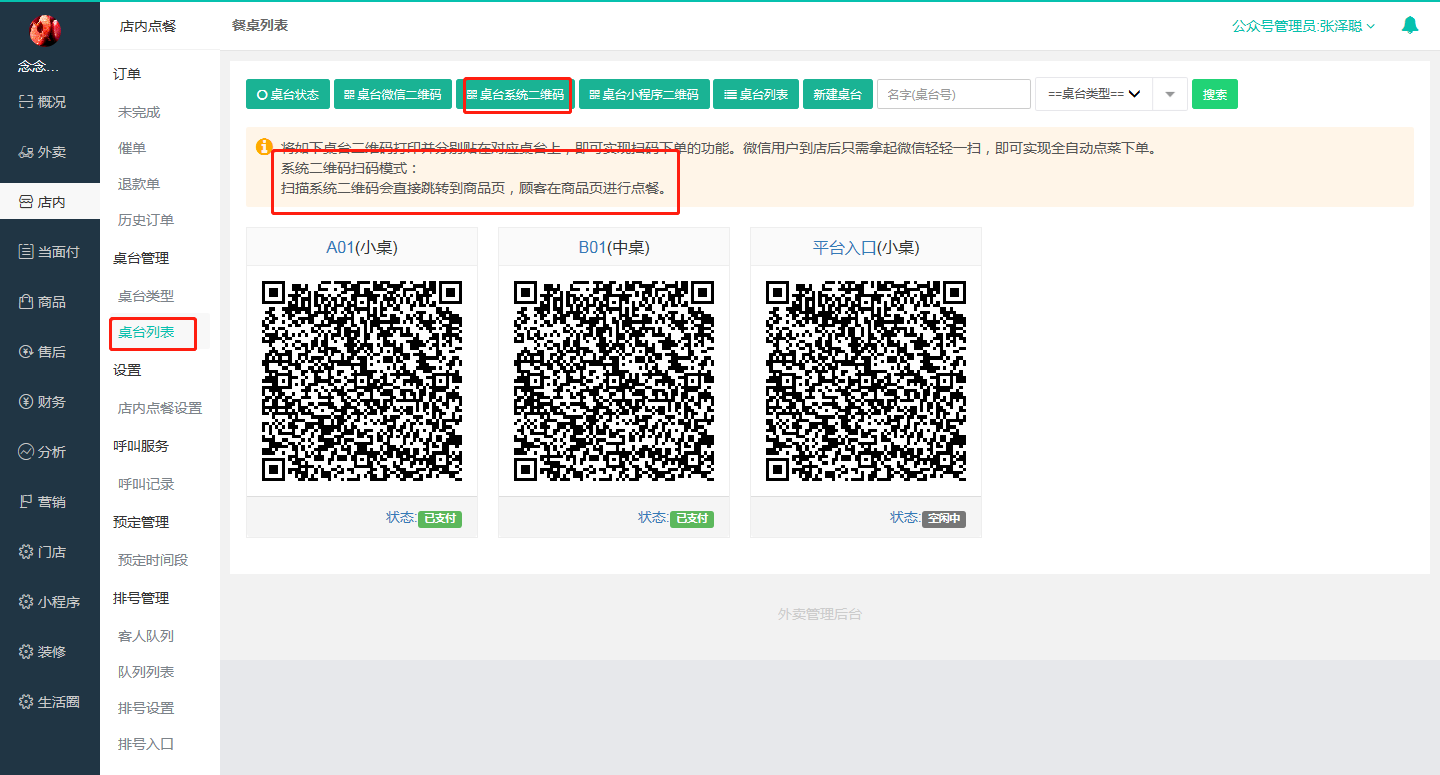
Task: Click the 桌台小程序二维码 button
Action: [x=644, y=94]
